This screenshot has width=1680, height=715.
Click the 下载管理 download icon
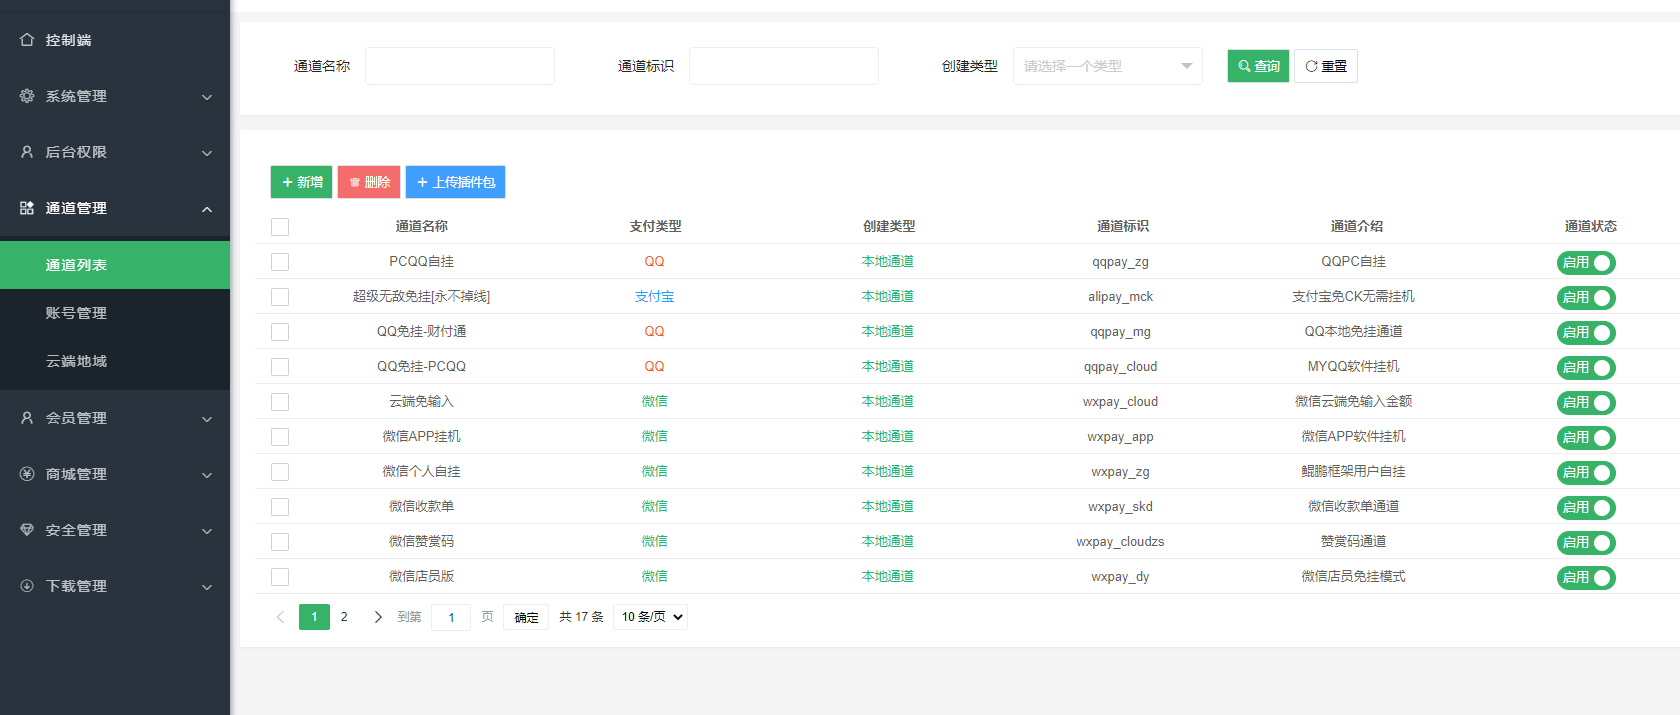pyautogui.click(x=27, y=586)
